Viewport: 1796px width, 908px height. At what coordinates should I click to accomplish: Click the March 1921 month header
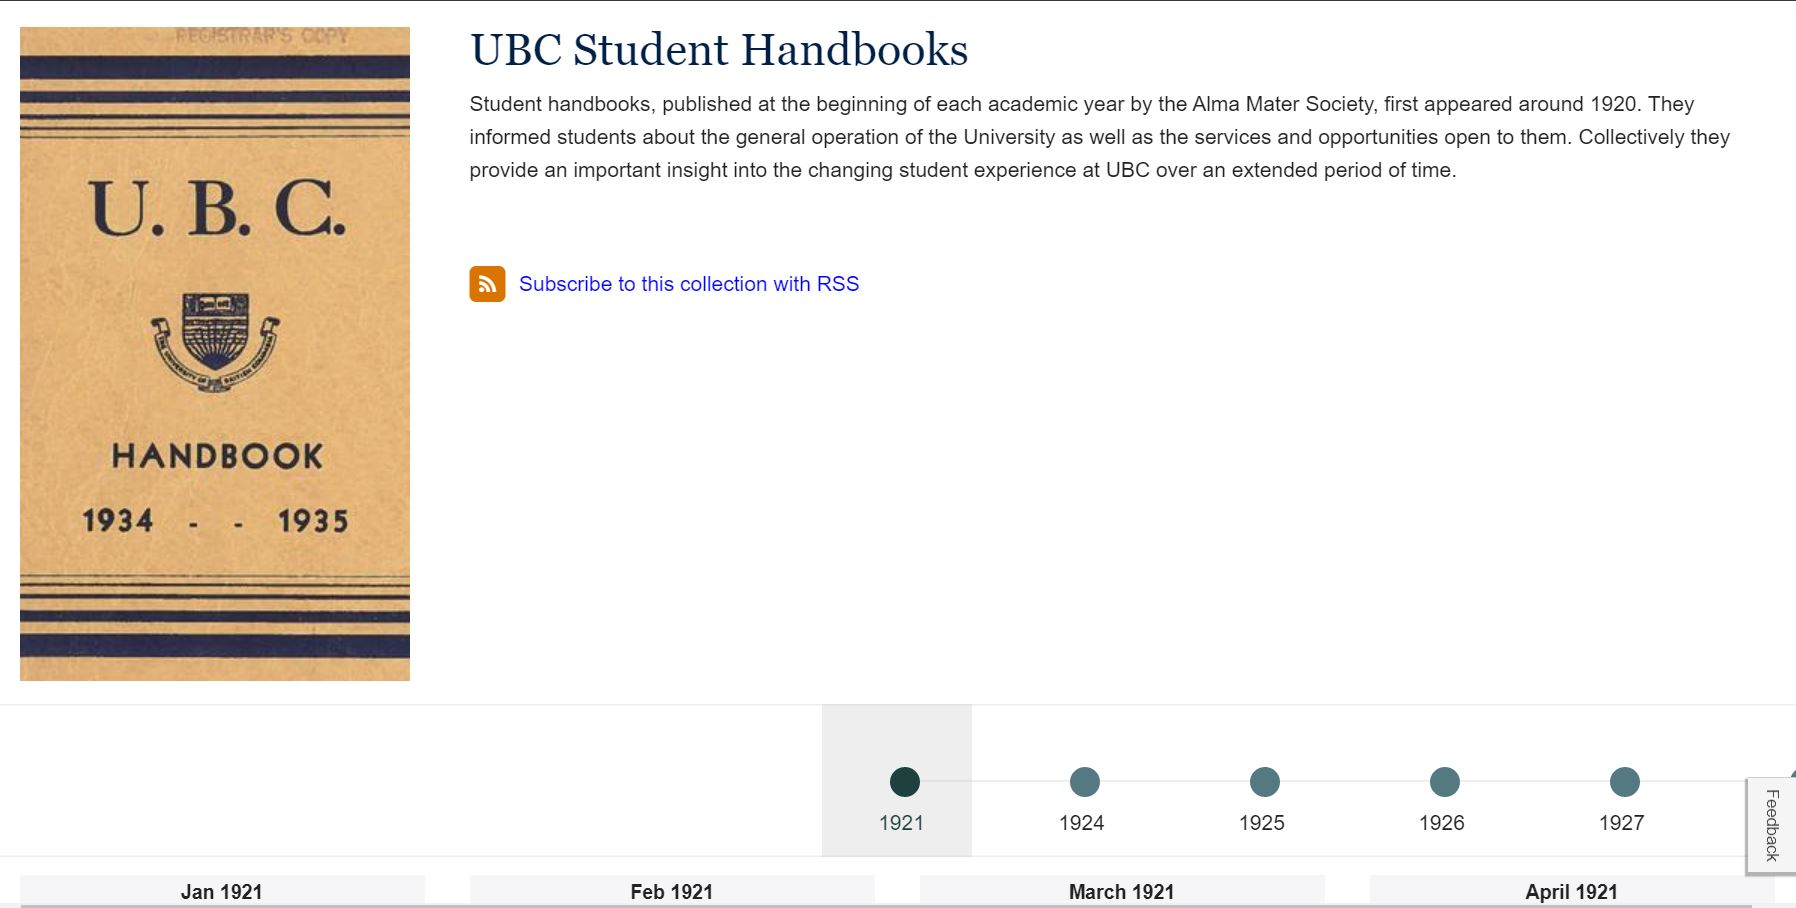[x=1121, y=891]
